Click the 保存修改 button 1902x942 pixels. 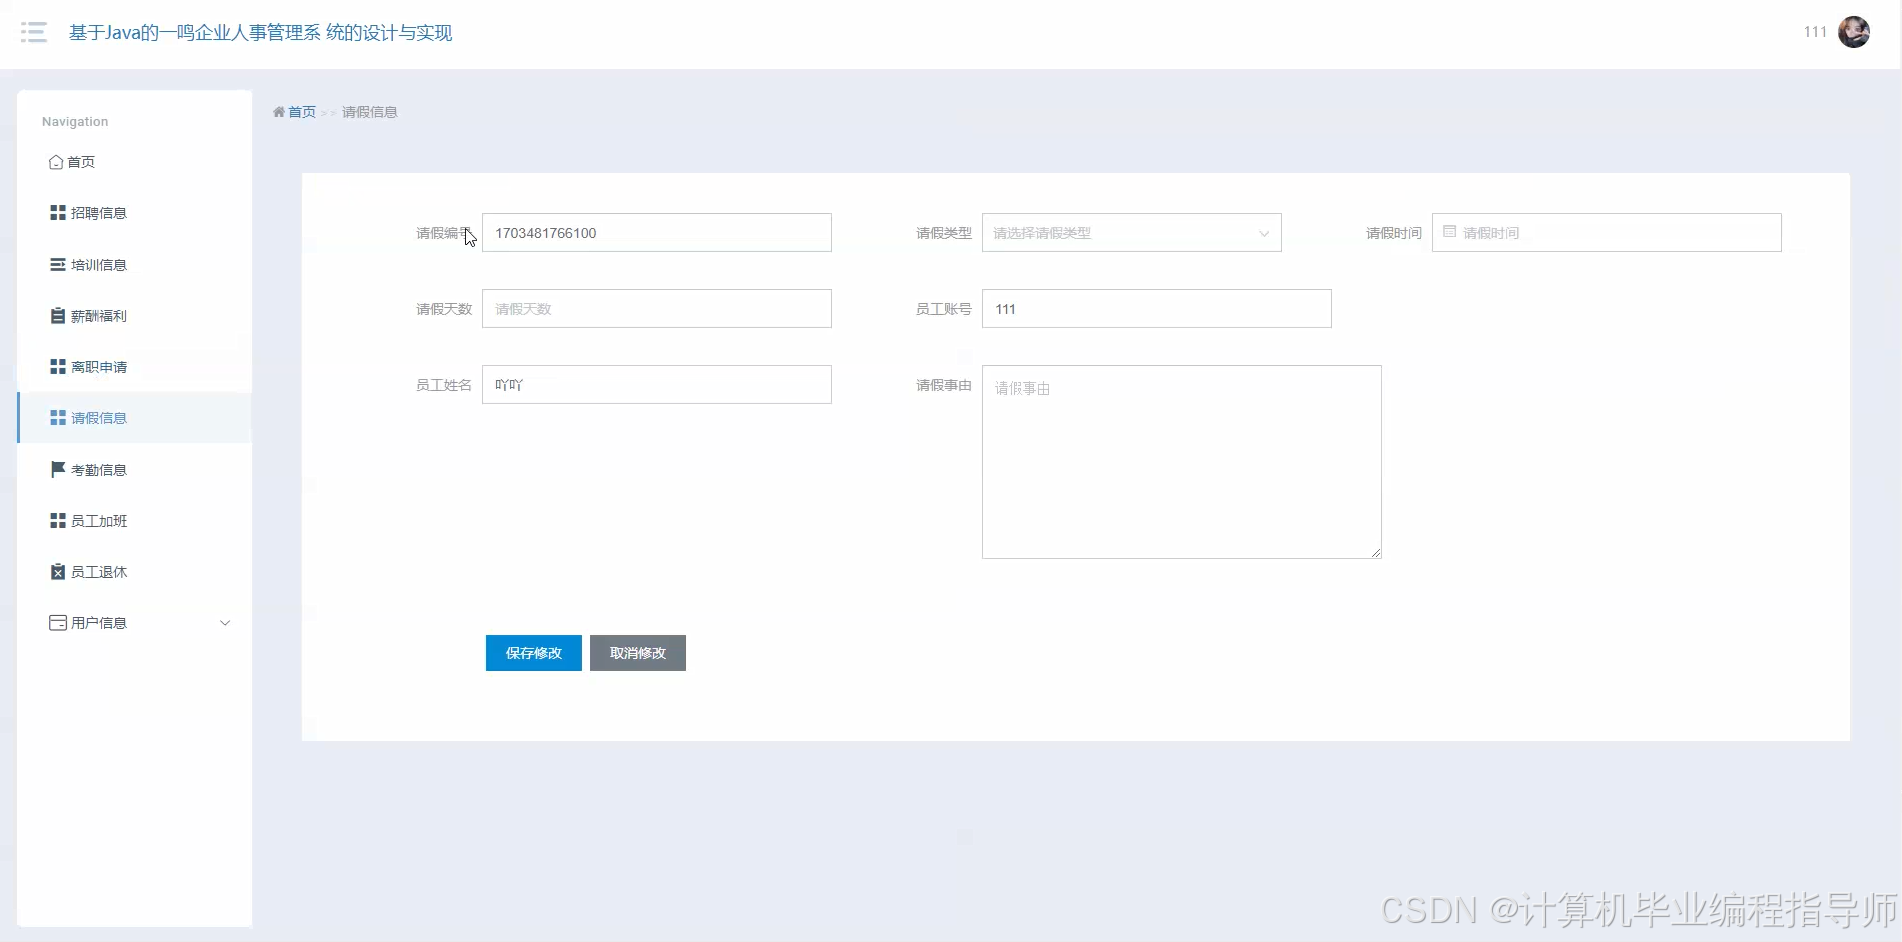534,653
